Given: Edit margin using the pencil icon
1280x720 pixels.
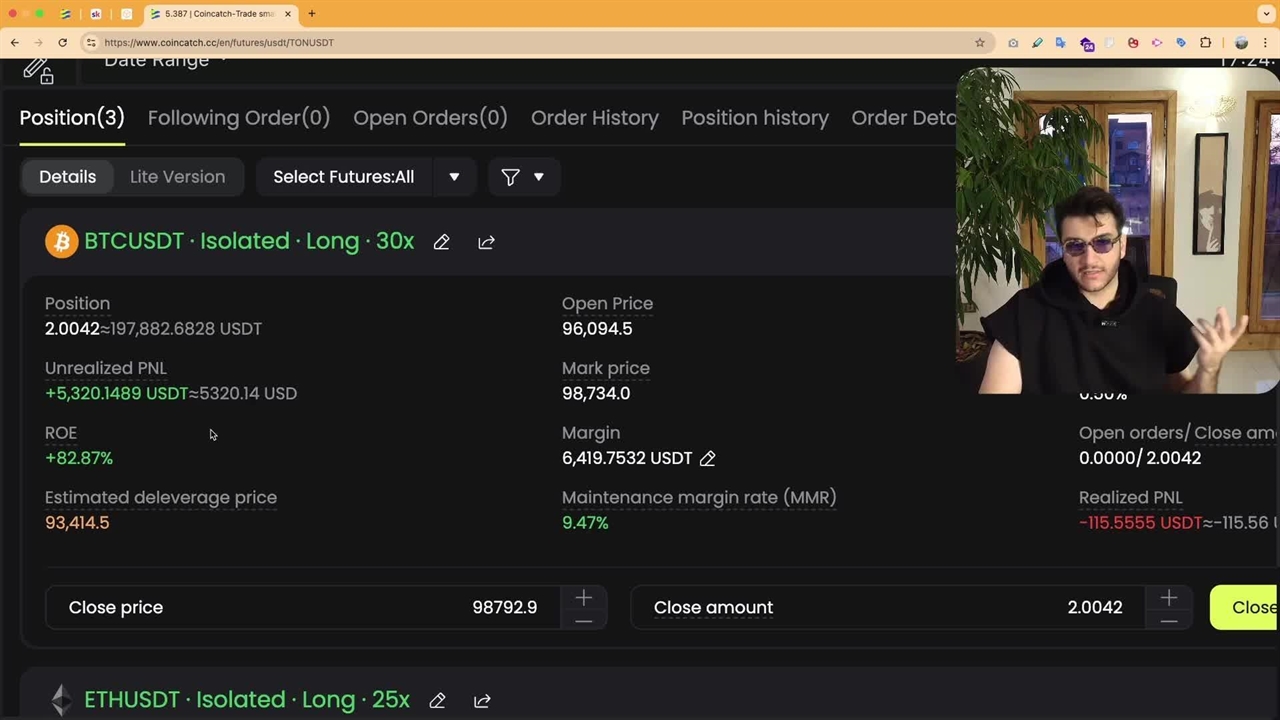Looking at the screenshot, I should (707, 458).
